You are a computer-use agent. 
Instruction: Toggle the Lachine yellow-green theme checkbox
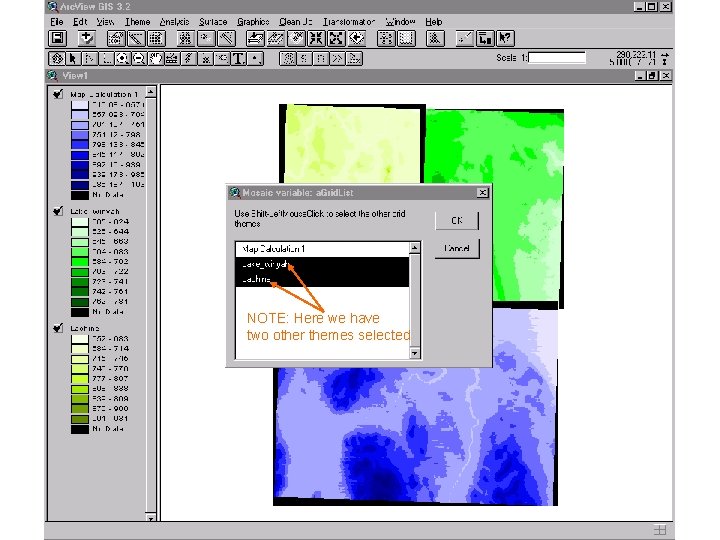click(58, 328)
